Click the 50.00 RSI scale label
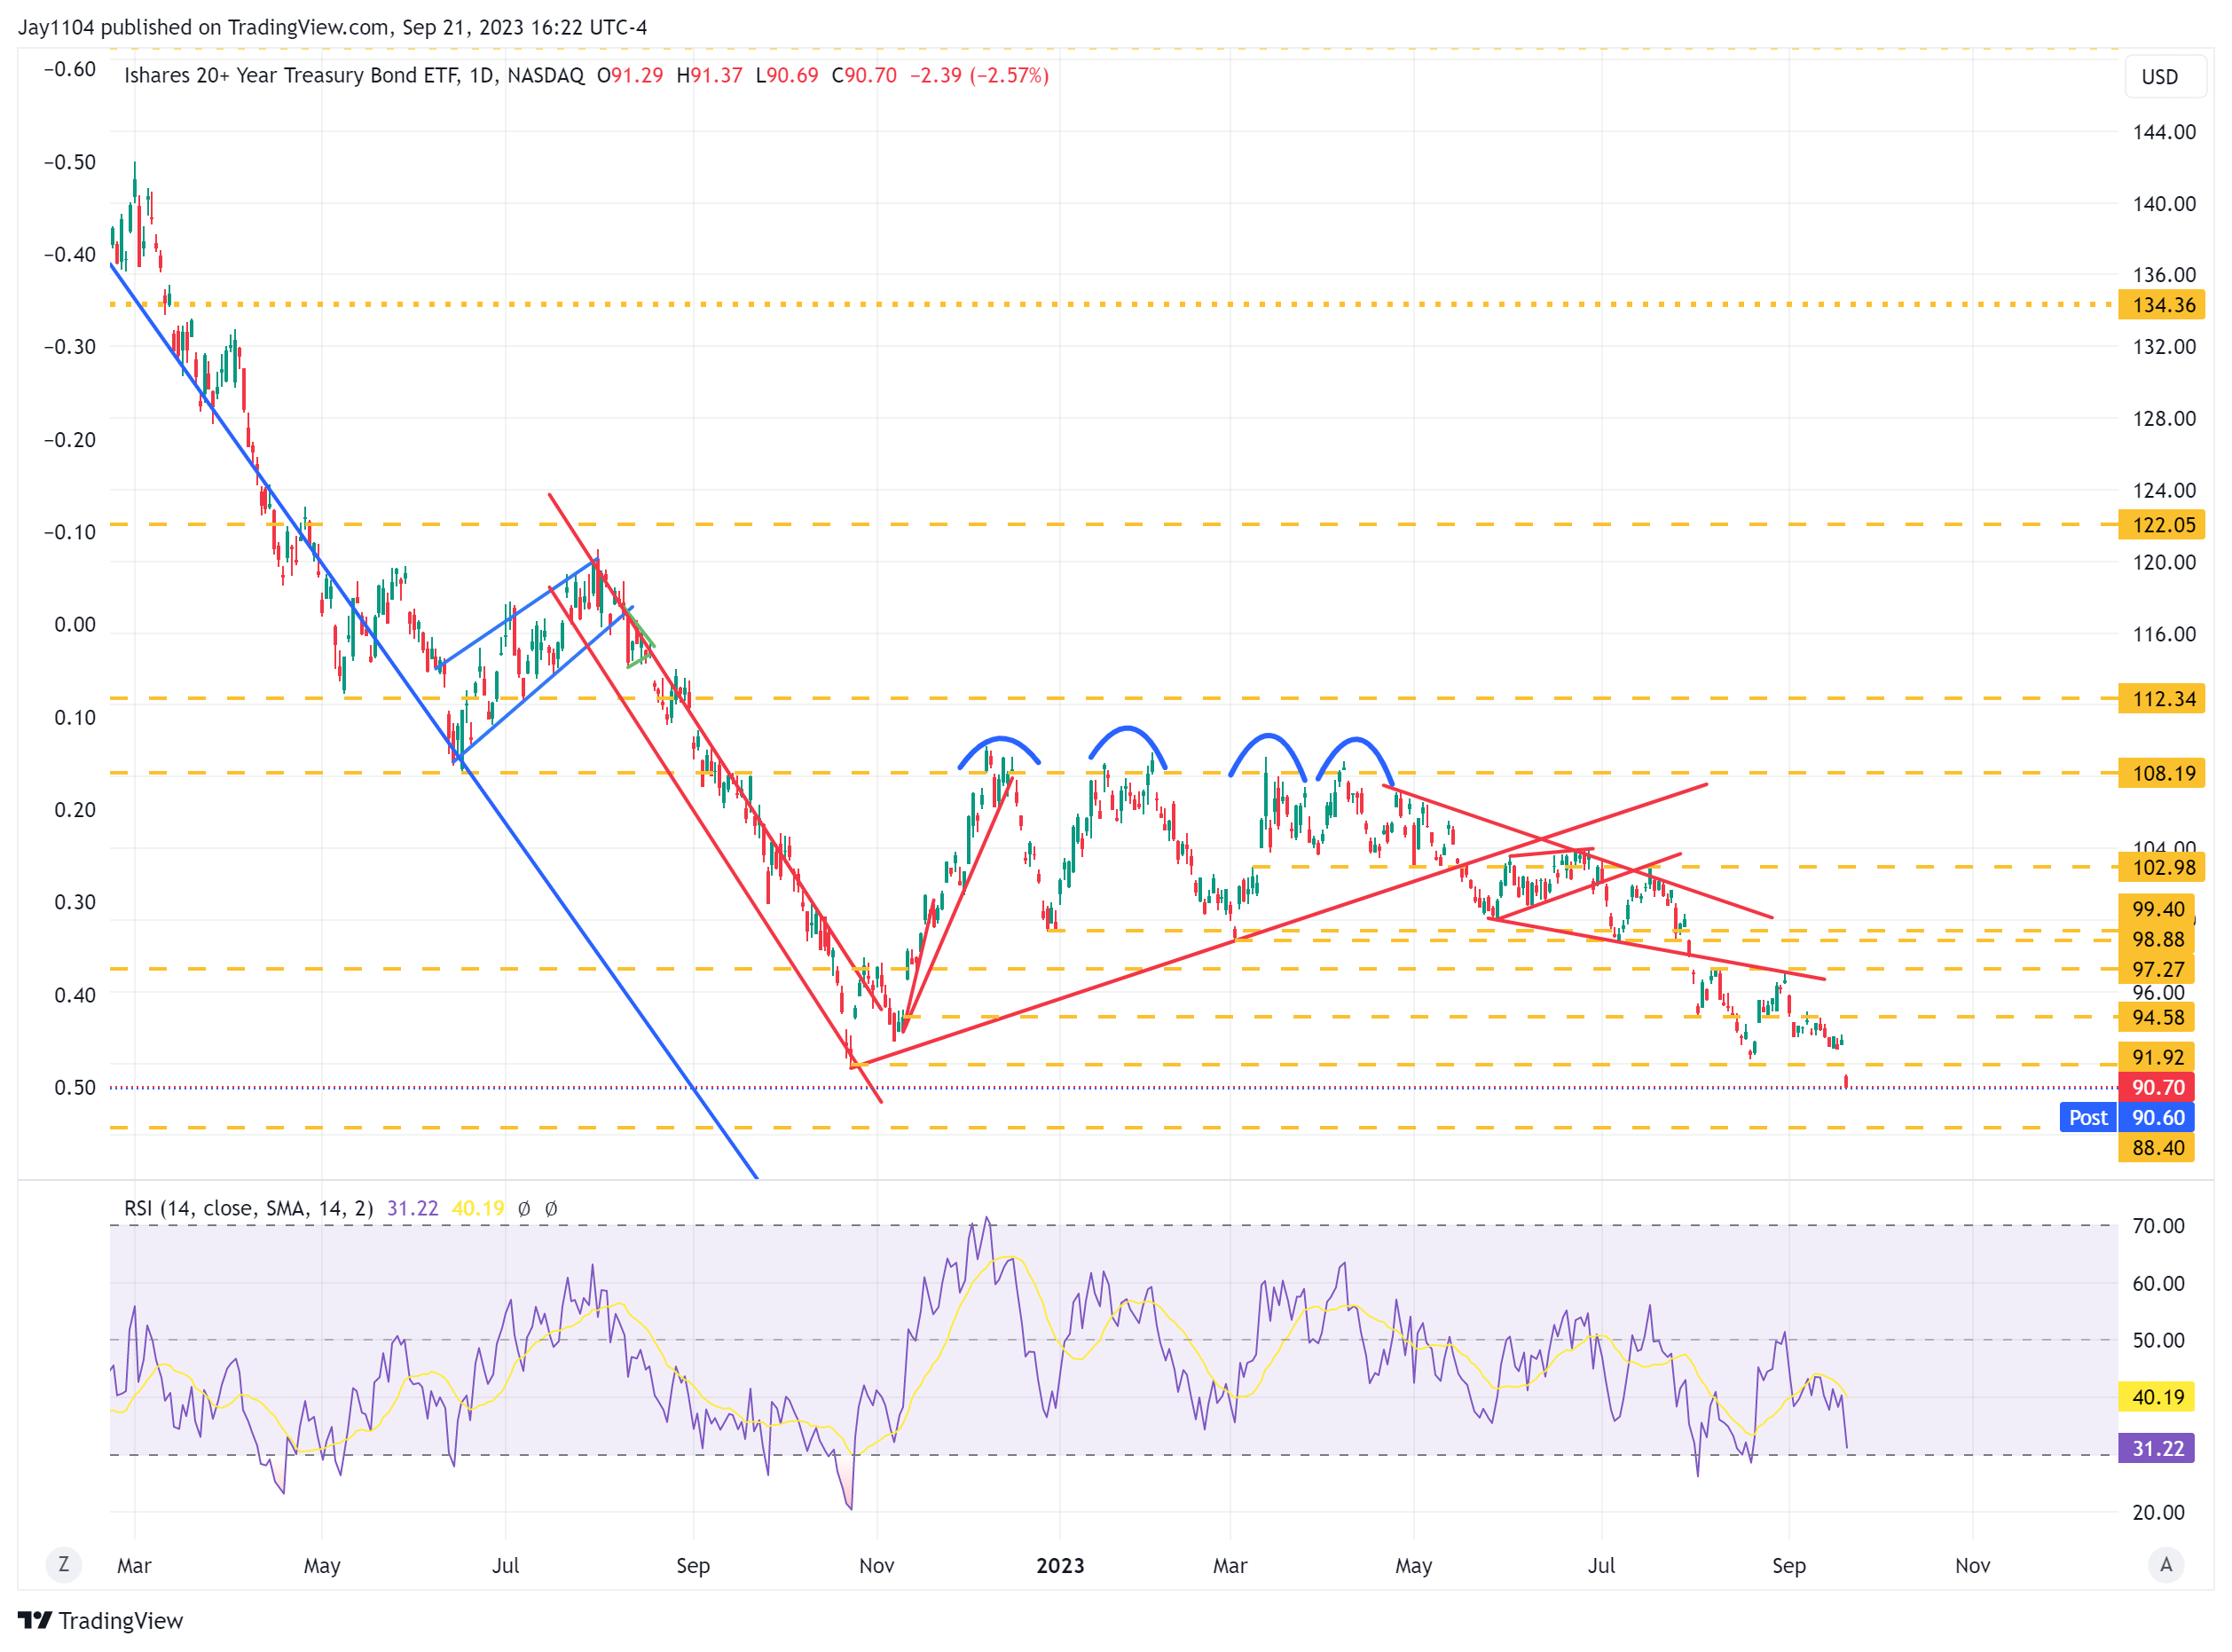The height and width of the screenshot is (1652, 2232). pyautogui.click(x=2159, y=1341)
